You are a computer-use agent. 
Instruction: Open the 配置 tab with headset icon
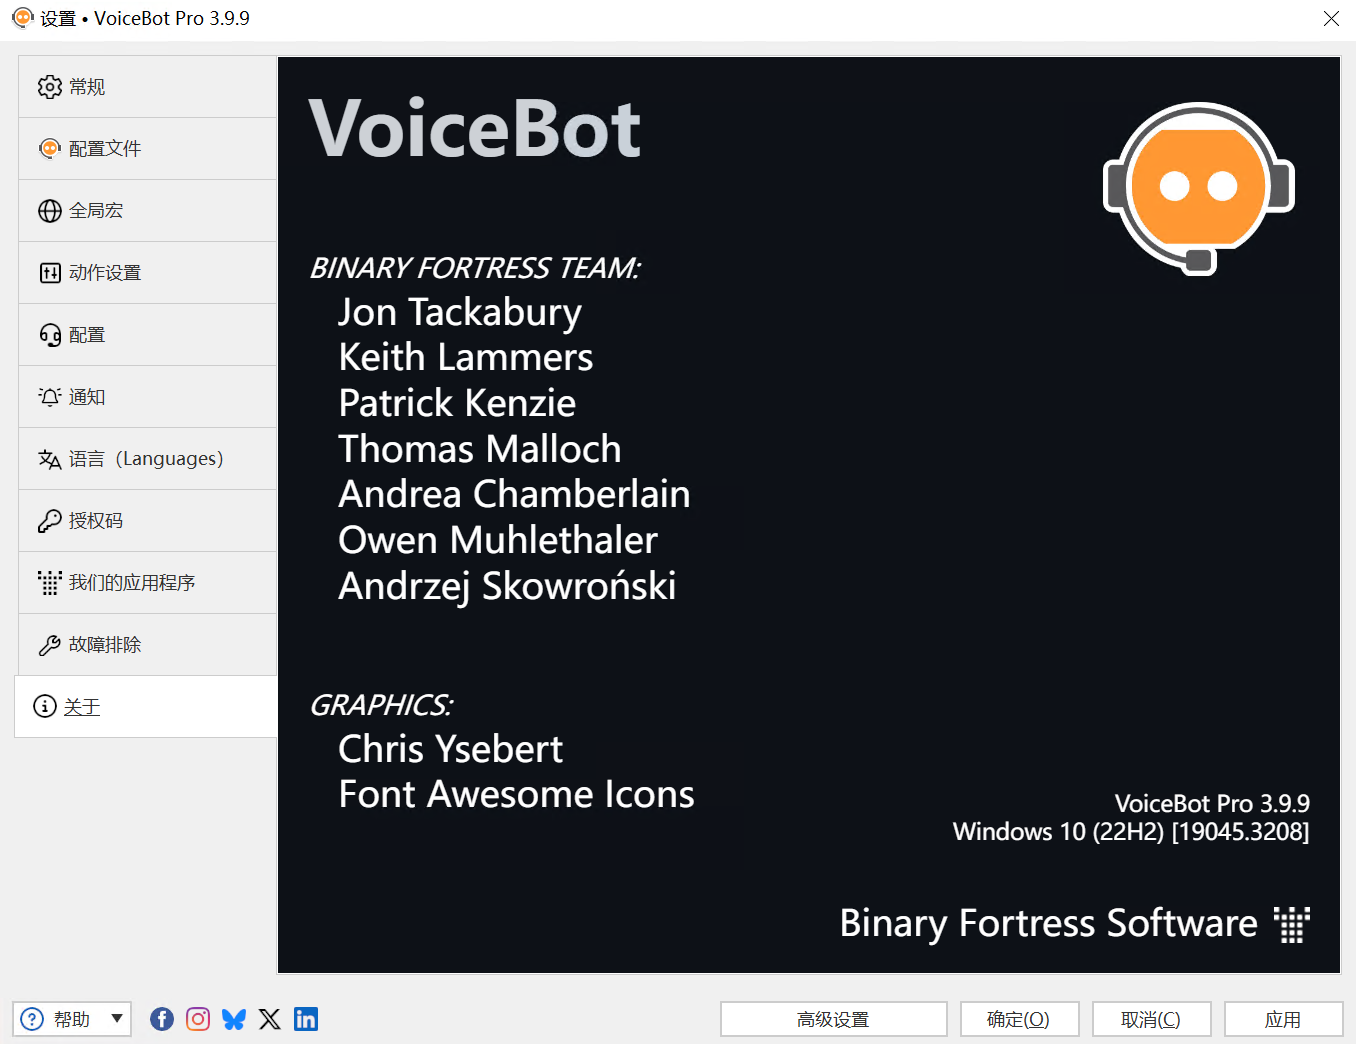(x=148, y=335)
